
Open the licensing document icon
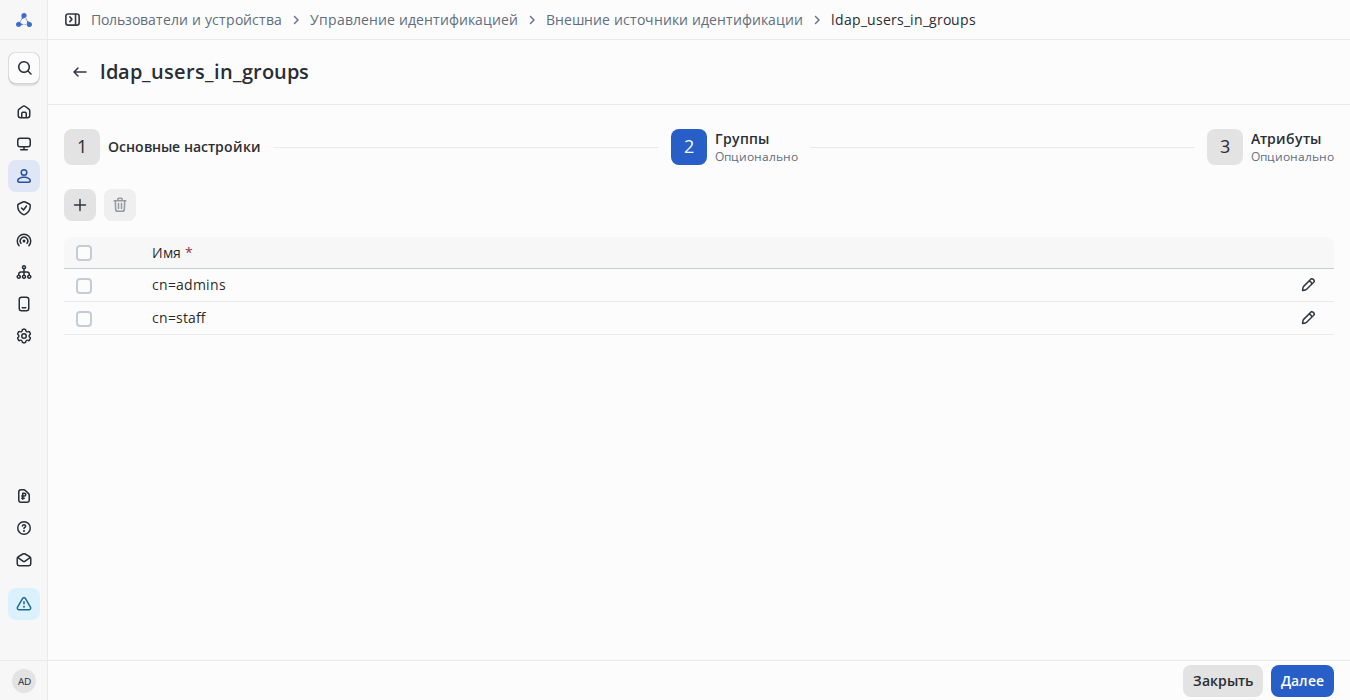point(24,496)
